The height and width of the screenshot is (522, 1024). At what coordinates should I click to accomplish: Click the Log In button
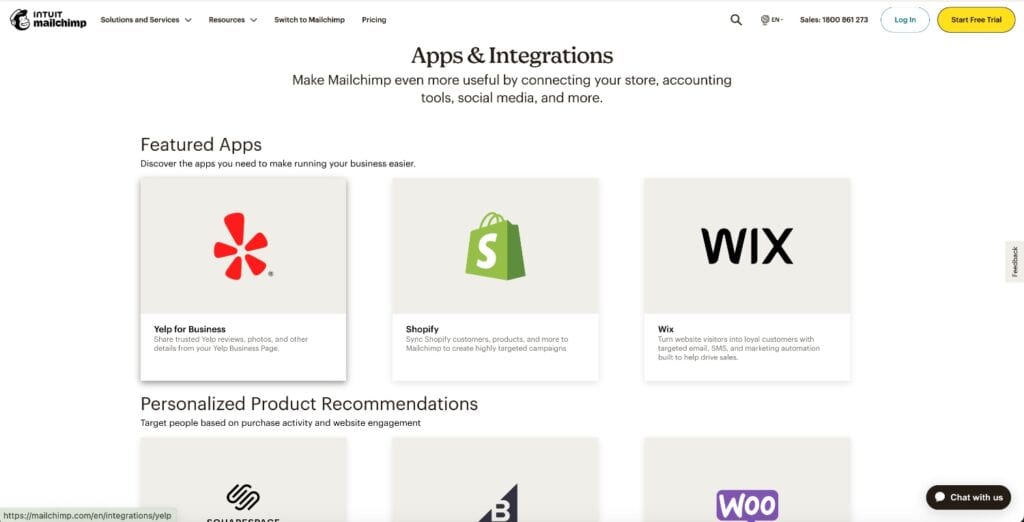click(904, 20)
